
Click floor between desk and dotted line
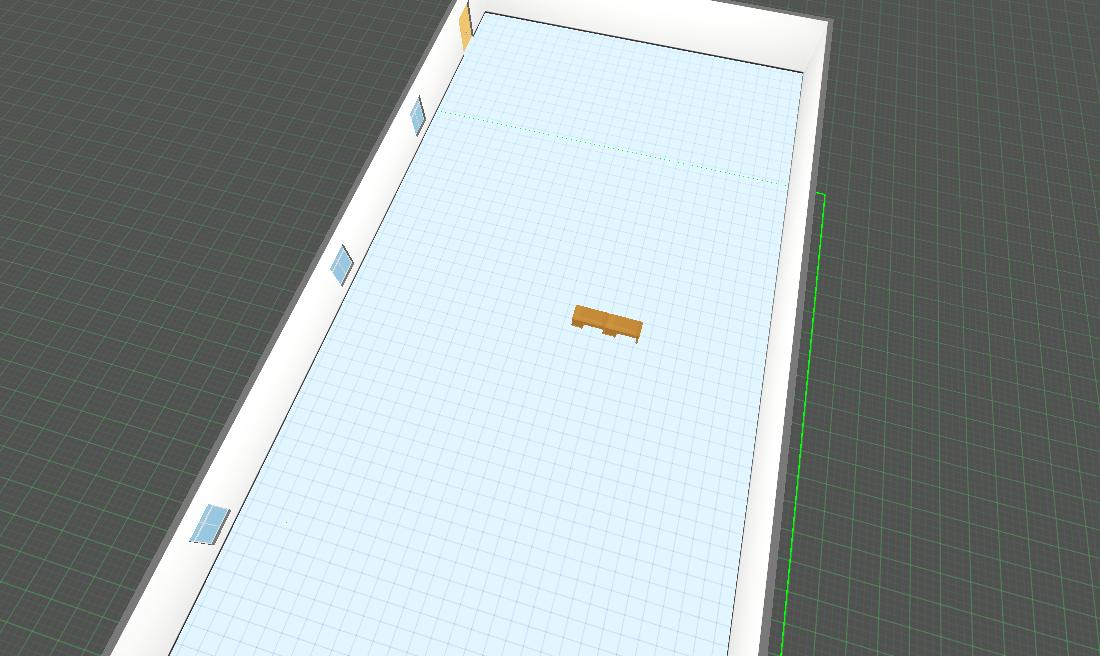[x=600, y=230]
